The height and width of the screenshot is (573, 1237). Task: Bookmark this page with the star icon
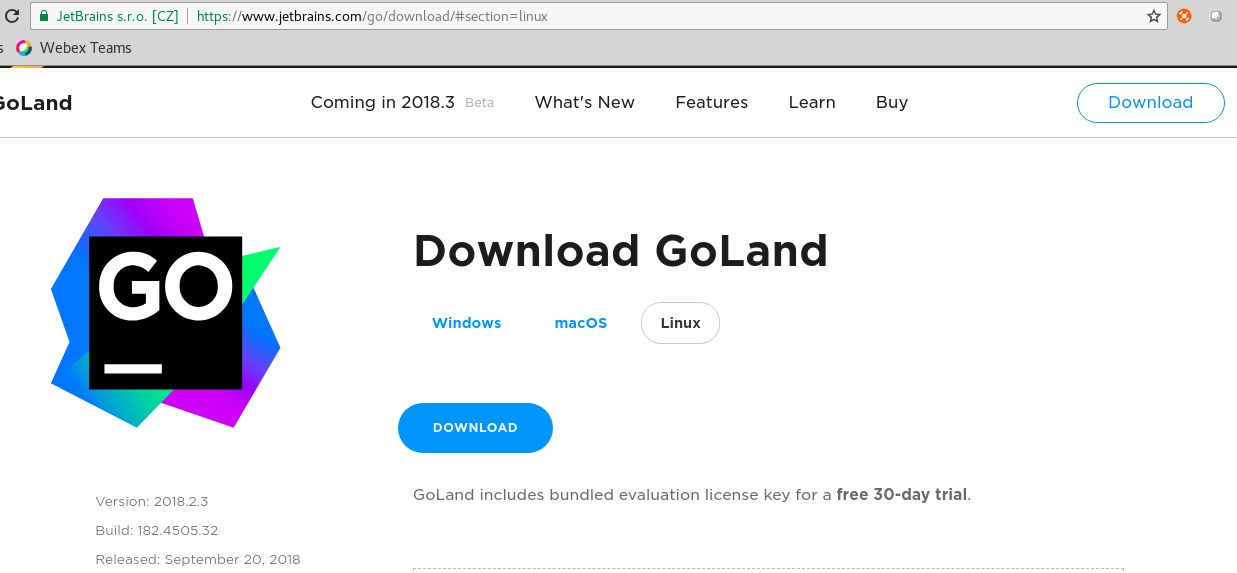tap(1153, 16)
